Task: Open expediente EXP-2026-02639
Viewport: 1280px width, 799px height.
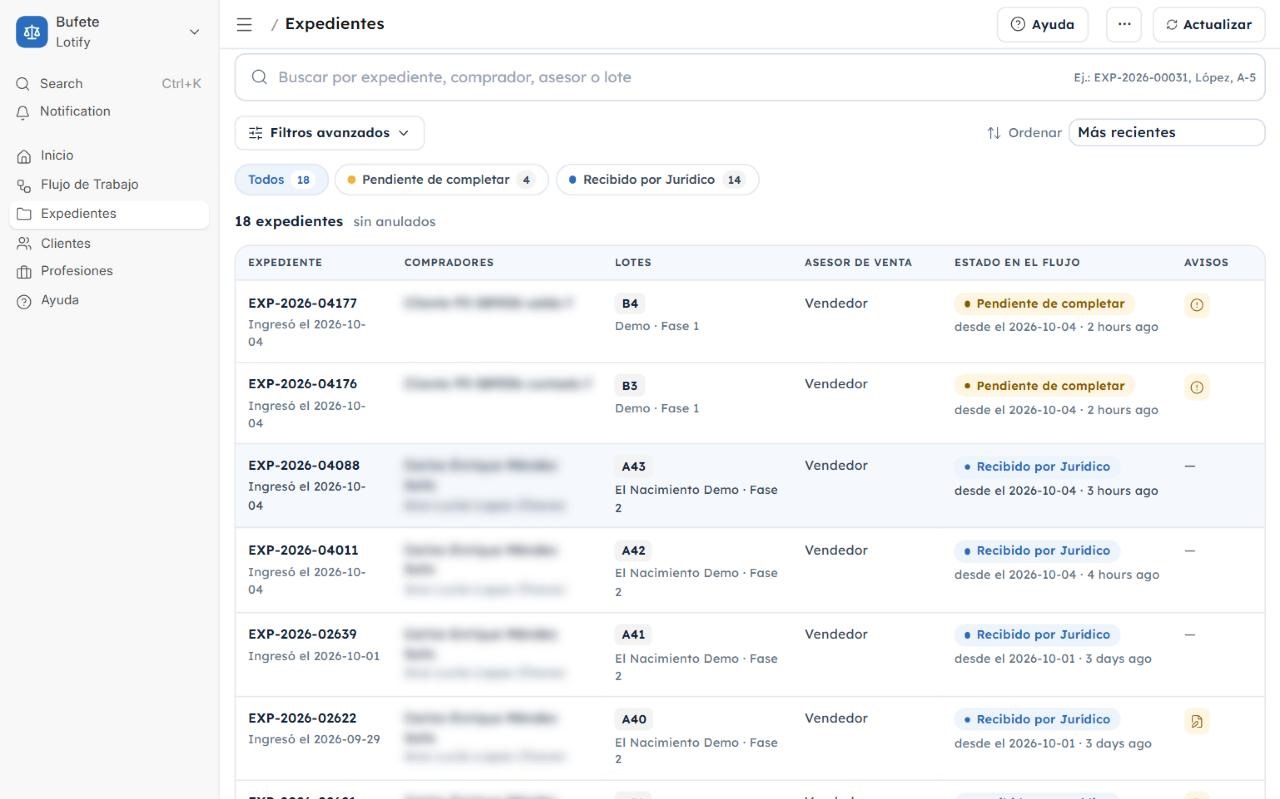Action: (302, 634)
